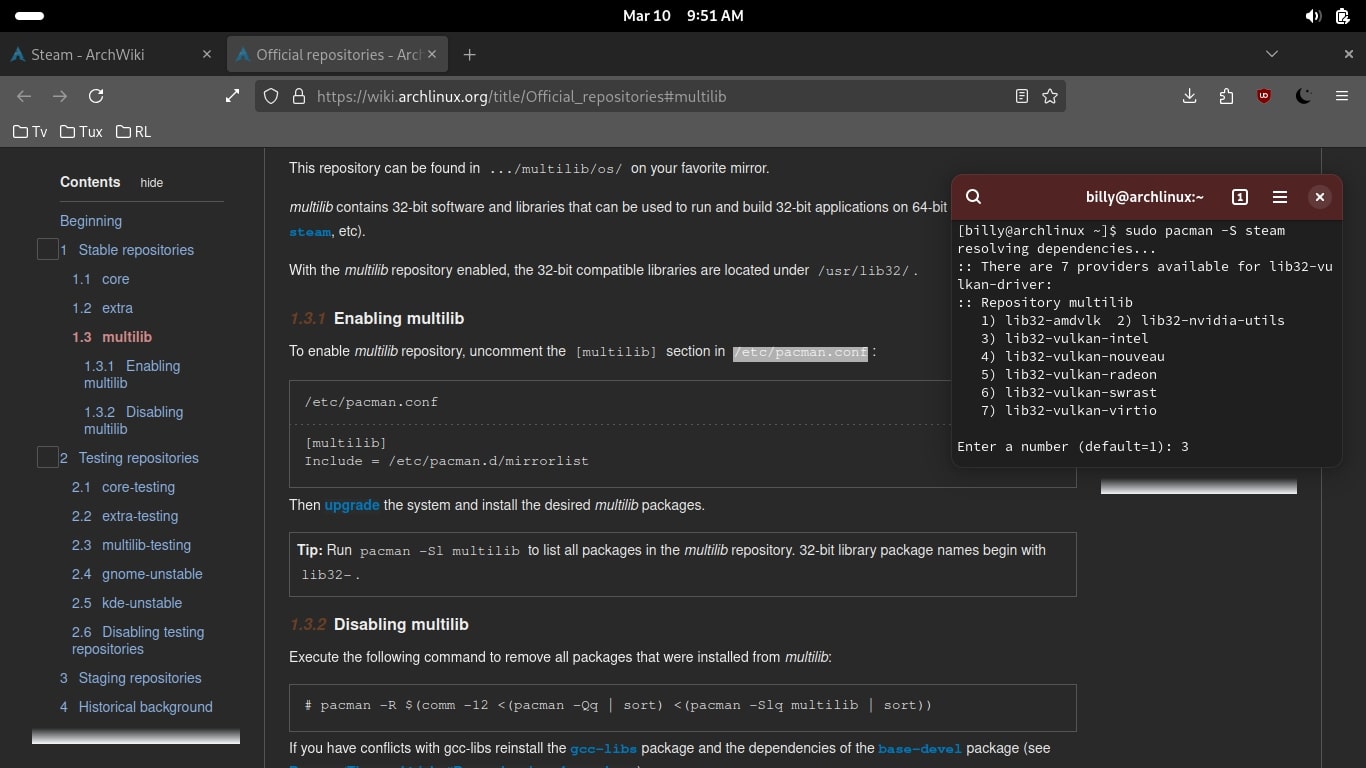This screenshot has width=1366, height=768.
Task: Open the top bar clock and calendar
Action: pyautogui.click(x=683, y=16)
